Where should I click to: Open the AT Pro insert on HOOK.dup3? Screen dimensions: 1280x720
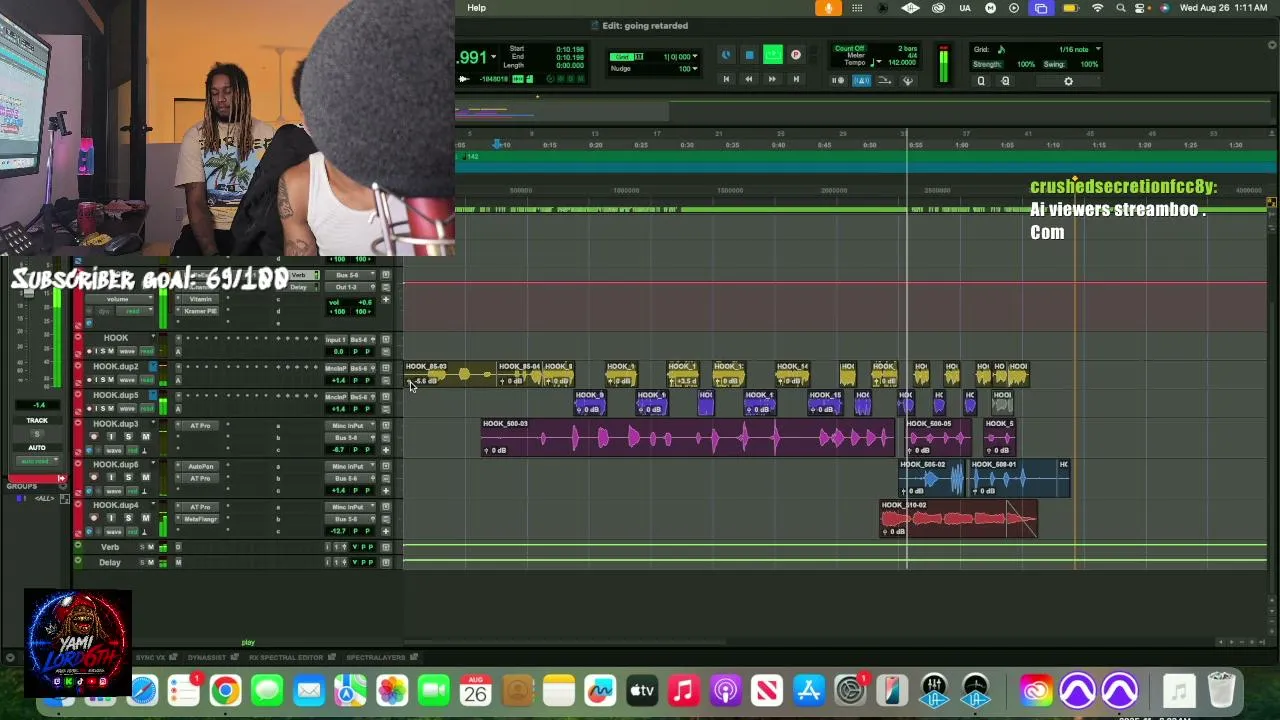tap(200, 426)
